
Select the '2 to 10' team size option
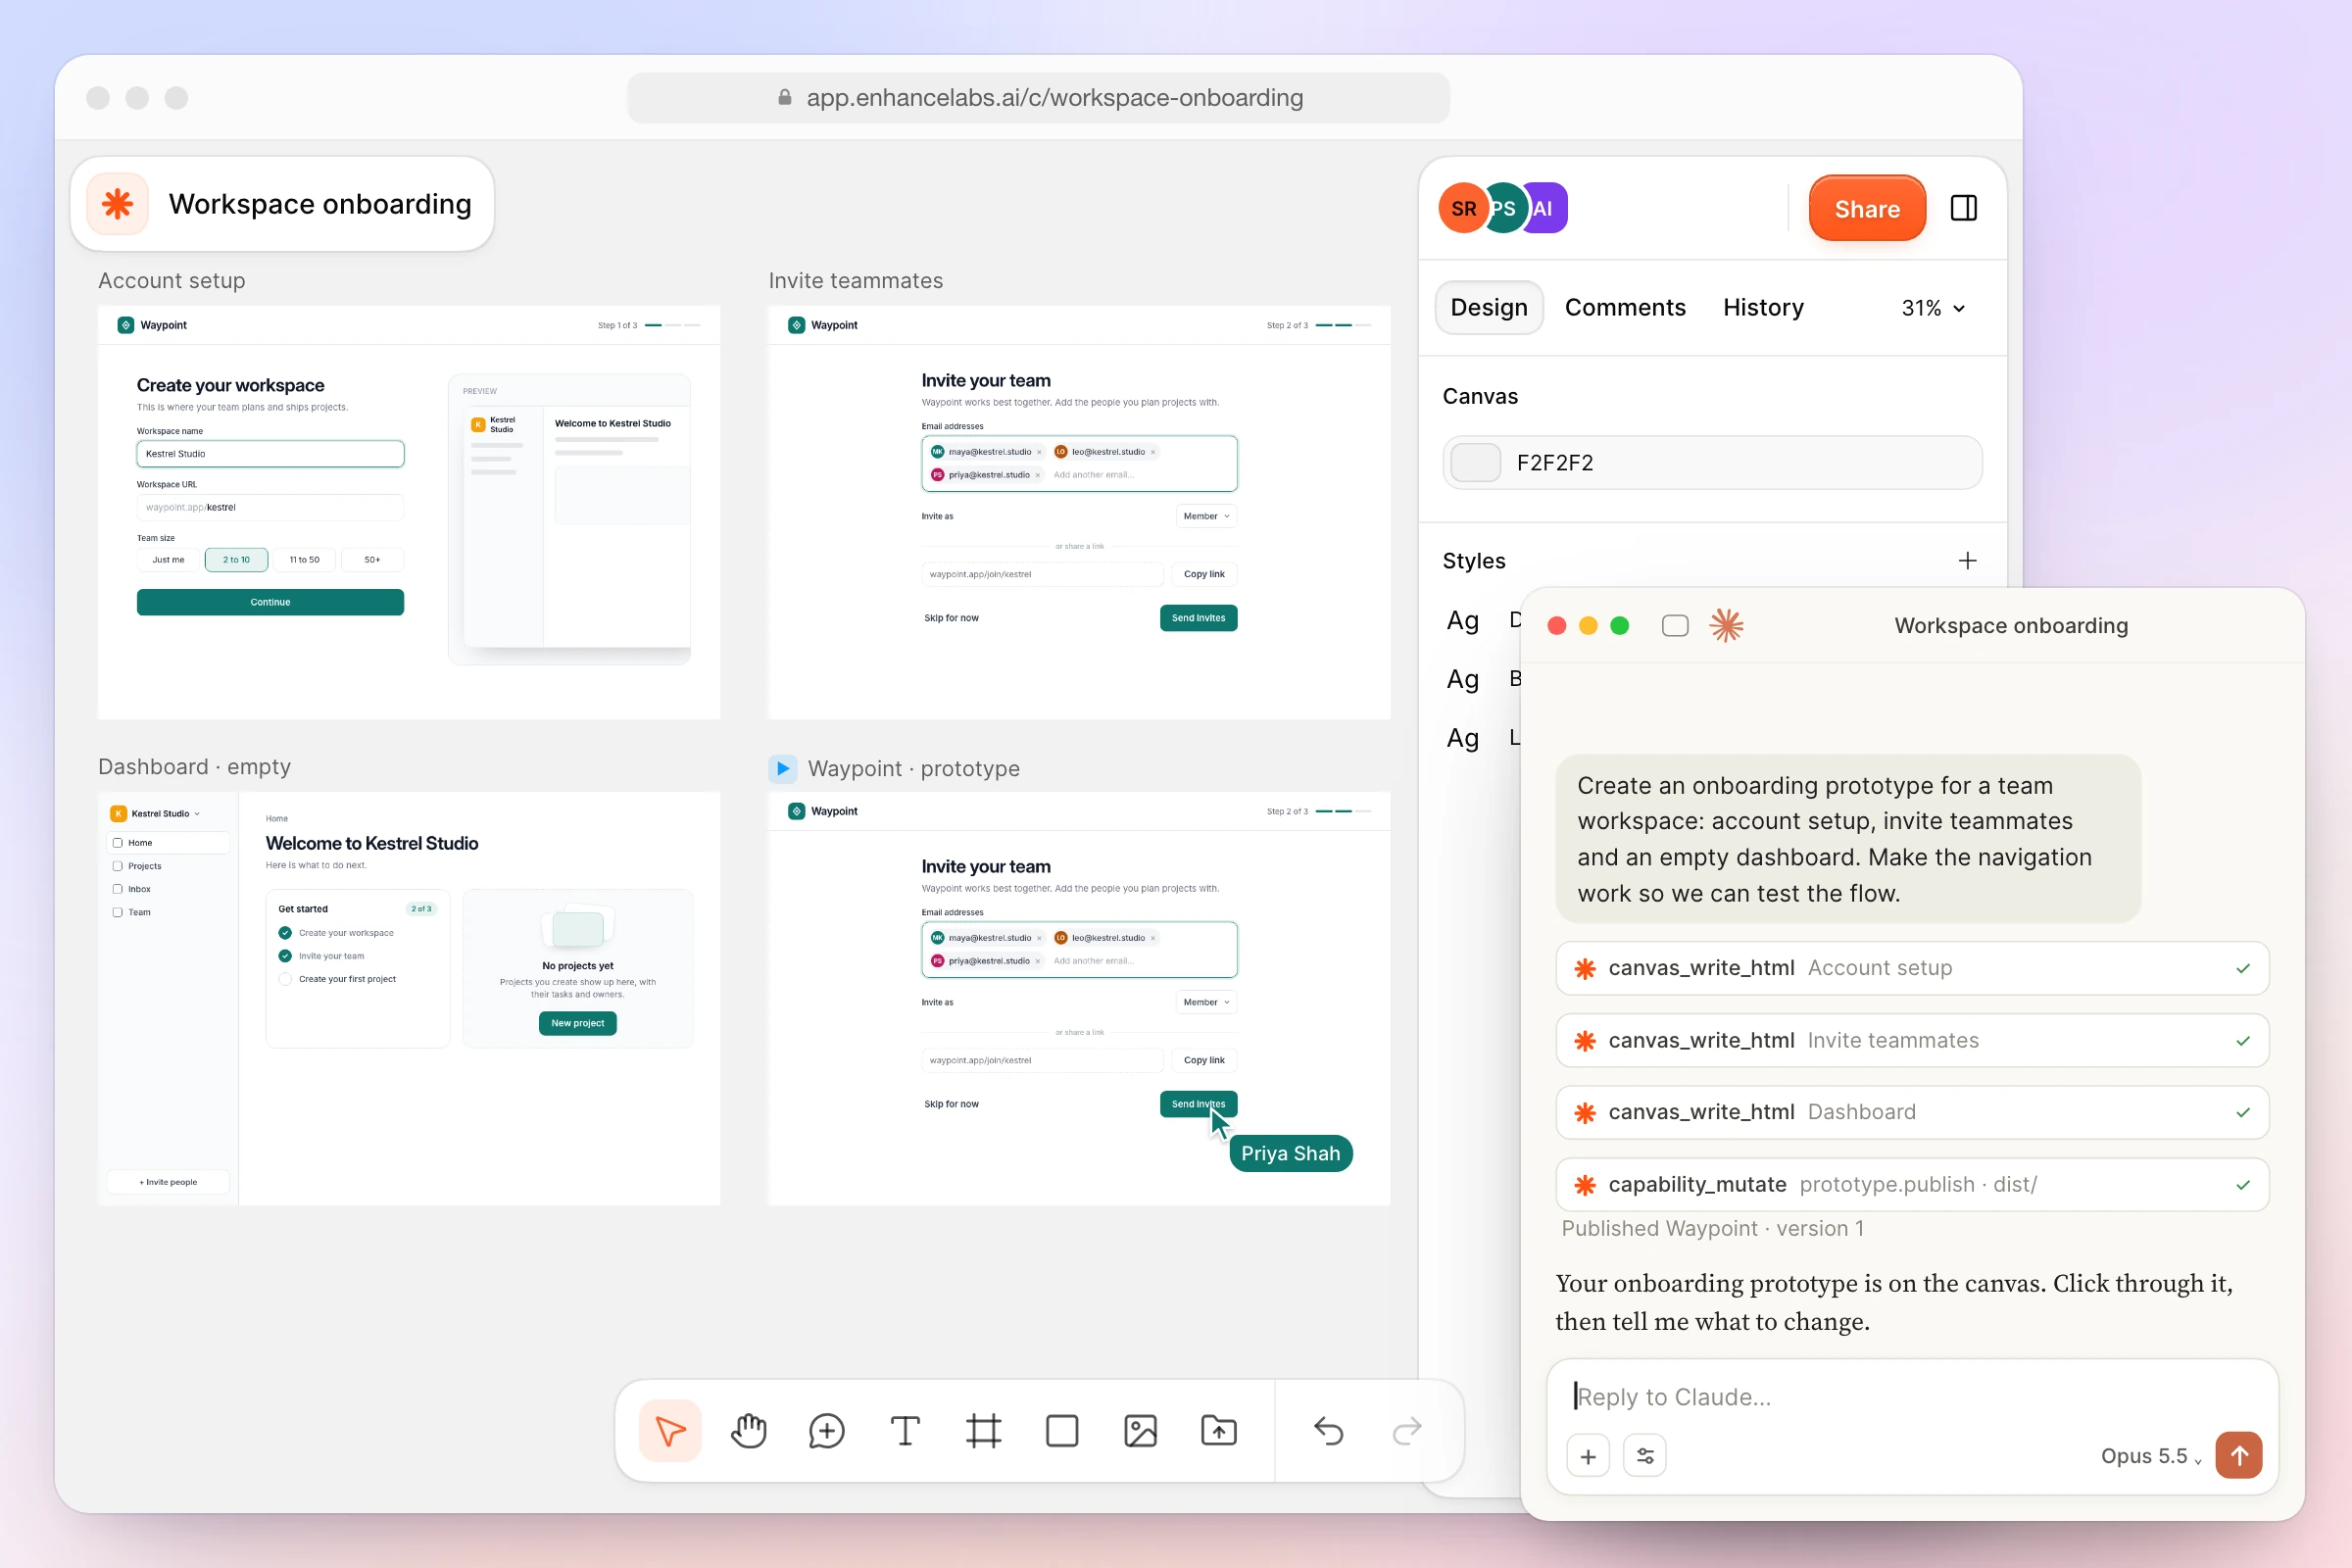(x=236, y=560)
